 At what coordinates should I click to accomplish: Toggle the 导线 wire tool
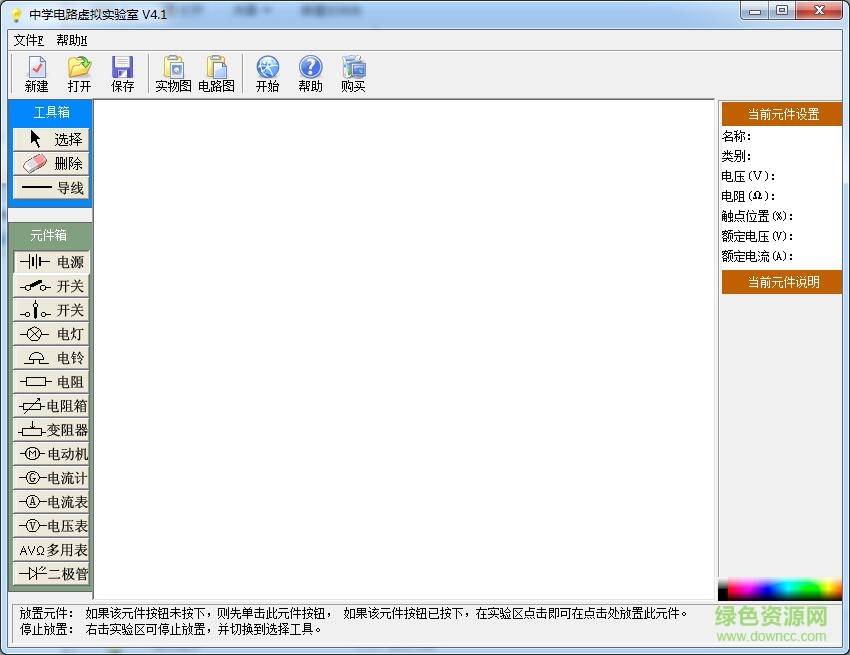pyautogui.click(x=51, y=187)
